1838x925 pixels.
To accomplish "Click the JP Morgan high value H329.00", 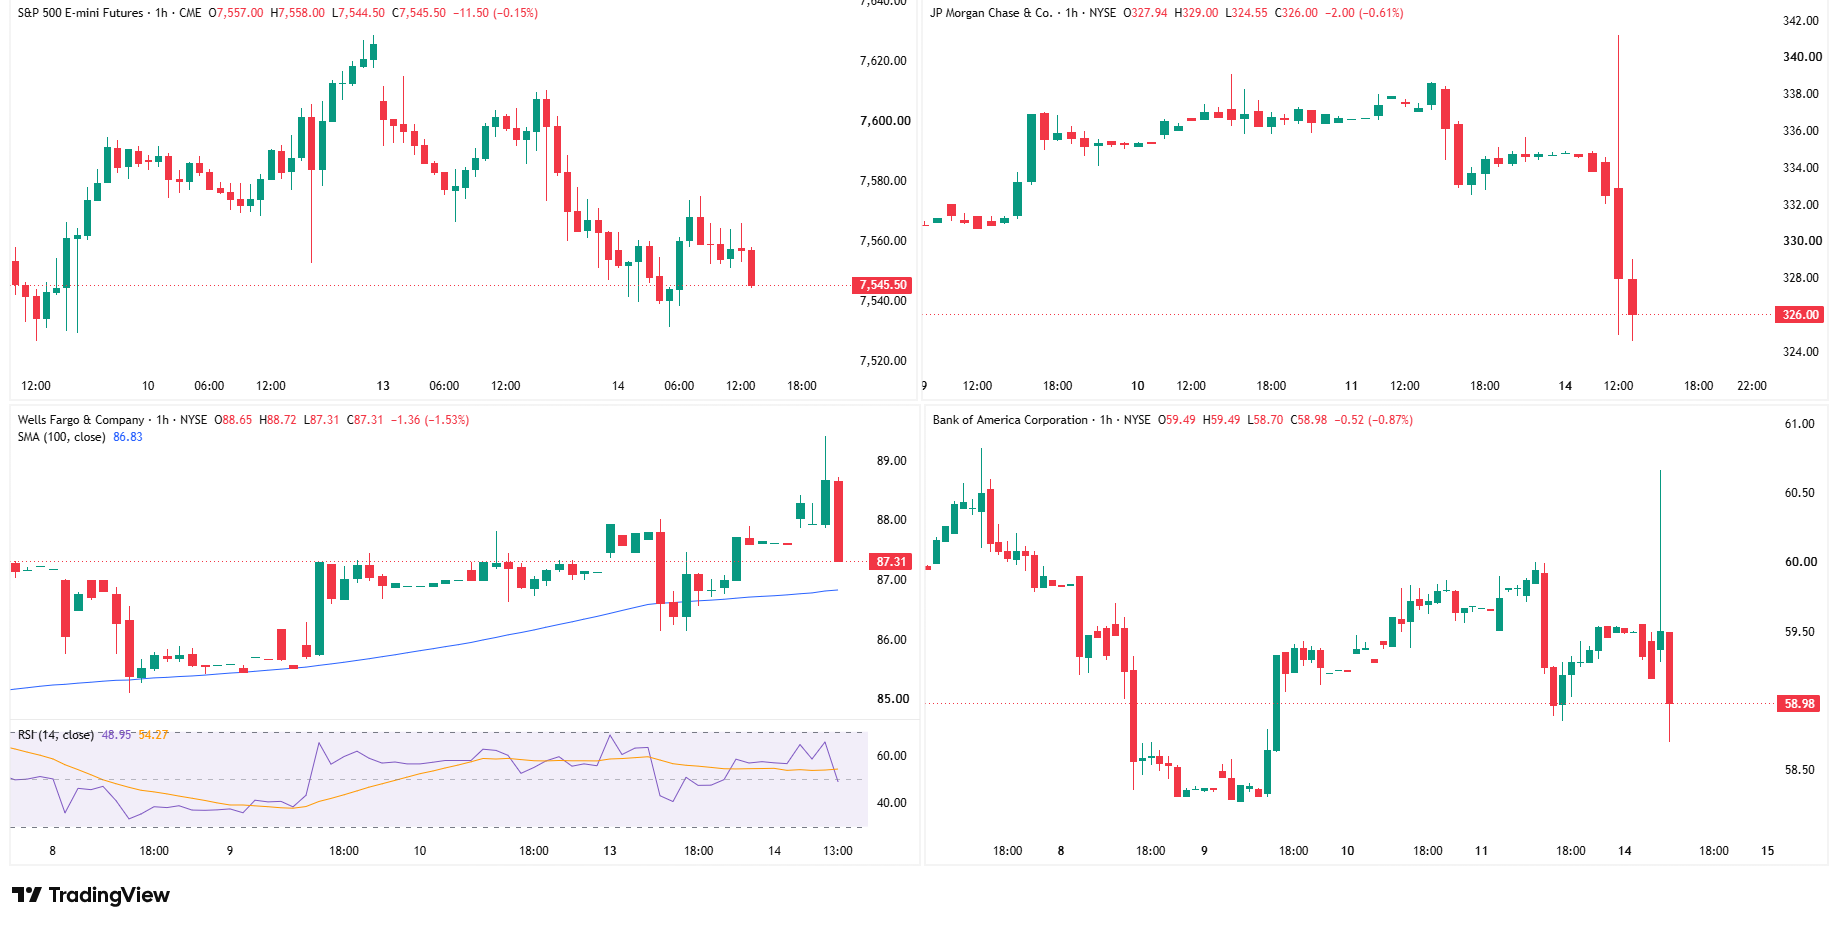I will tap(1196, 13).
